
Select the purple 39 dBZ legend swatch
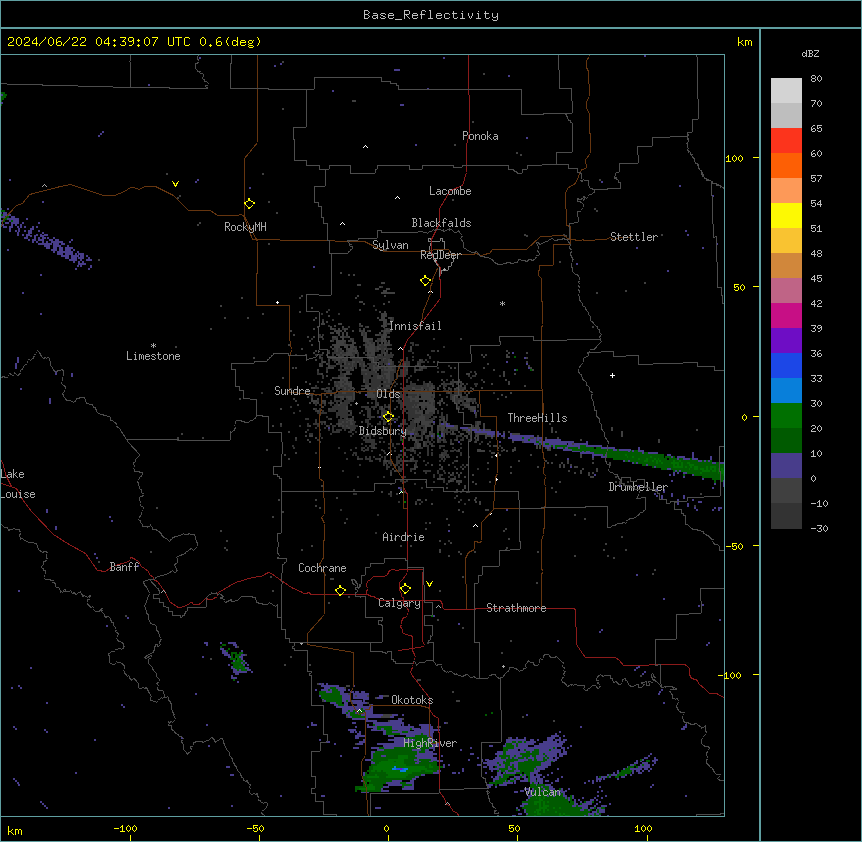pyautogui.click(x=786, y=341)
